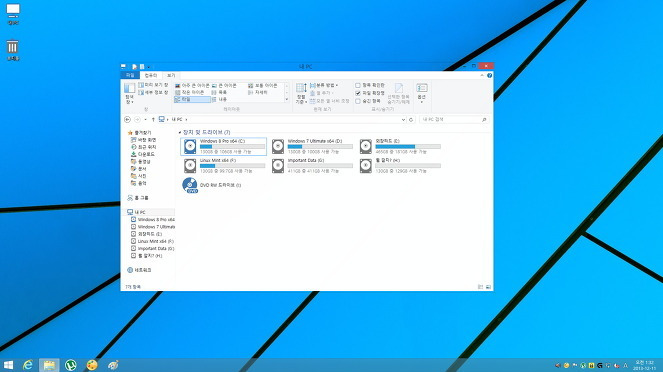Open the Options (옵션) button
This screenshot has height=372, width=663.
tap(422, 93)
